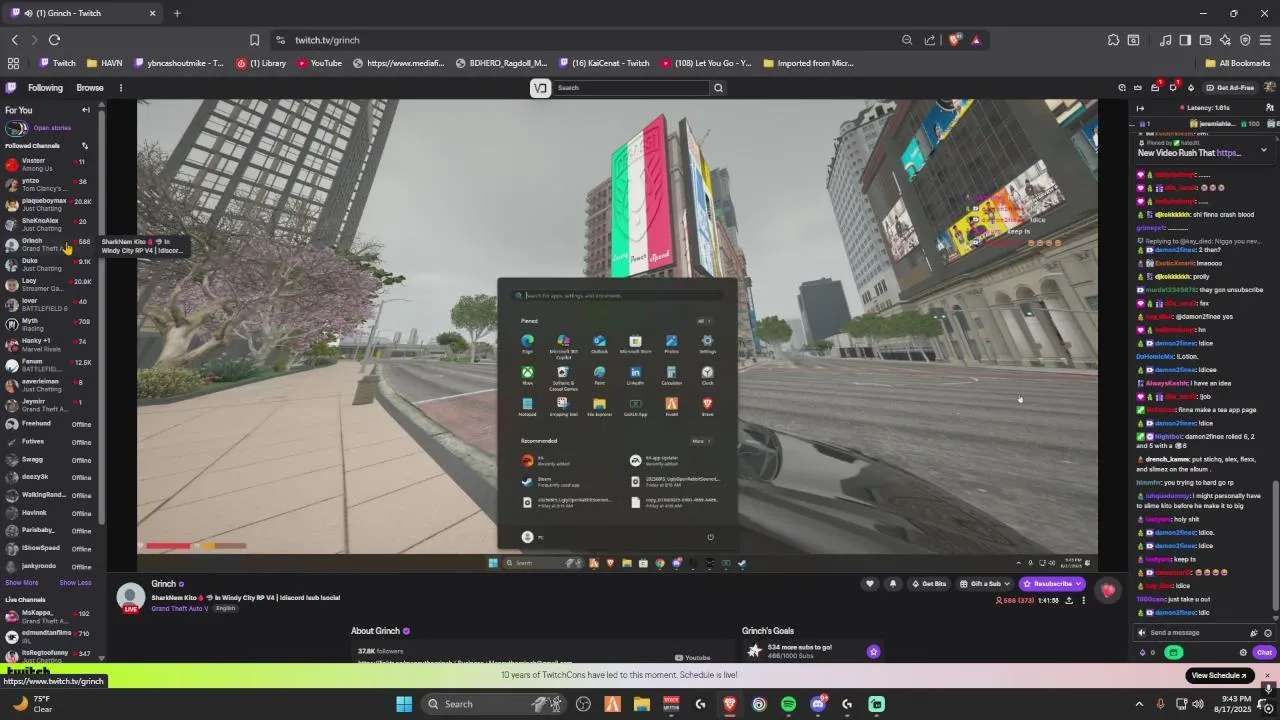Open the Brave VPN shield icon
The image size is (1280, 720).
tap(1245, 40)
